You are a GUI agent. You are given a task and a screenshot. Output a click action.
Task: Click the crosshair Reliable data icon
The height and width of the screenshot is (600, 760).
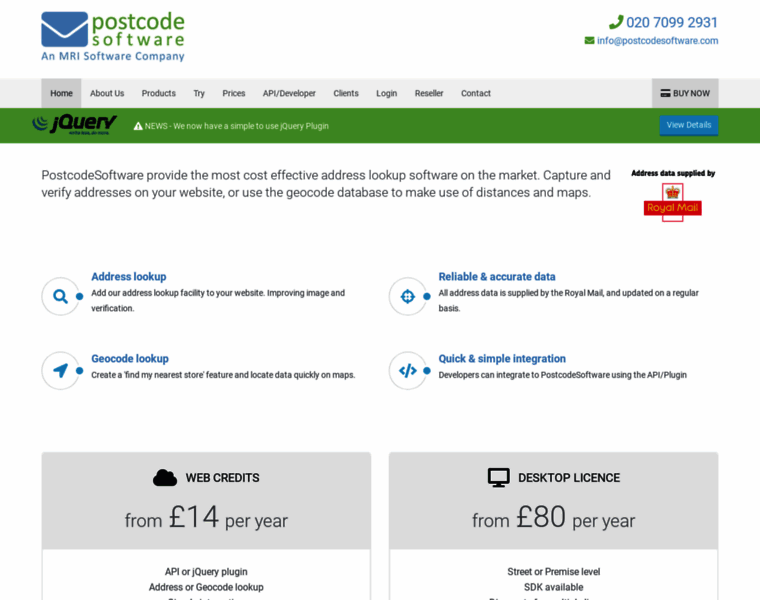pos(408,296)
